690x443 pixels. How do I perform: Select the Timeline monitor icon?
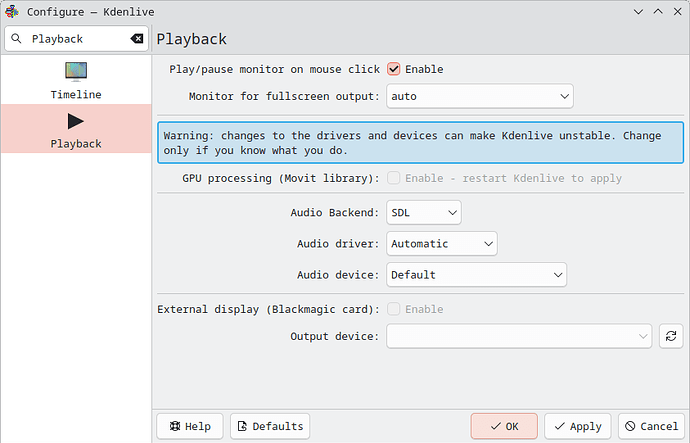[76, 72]
